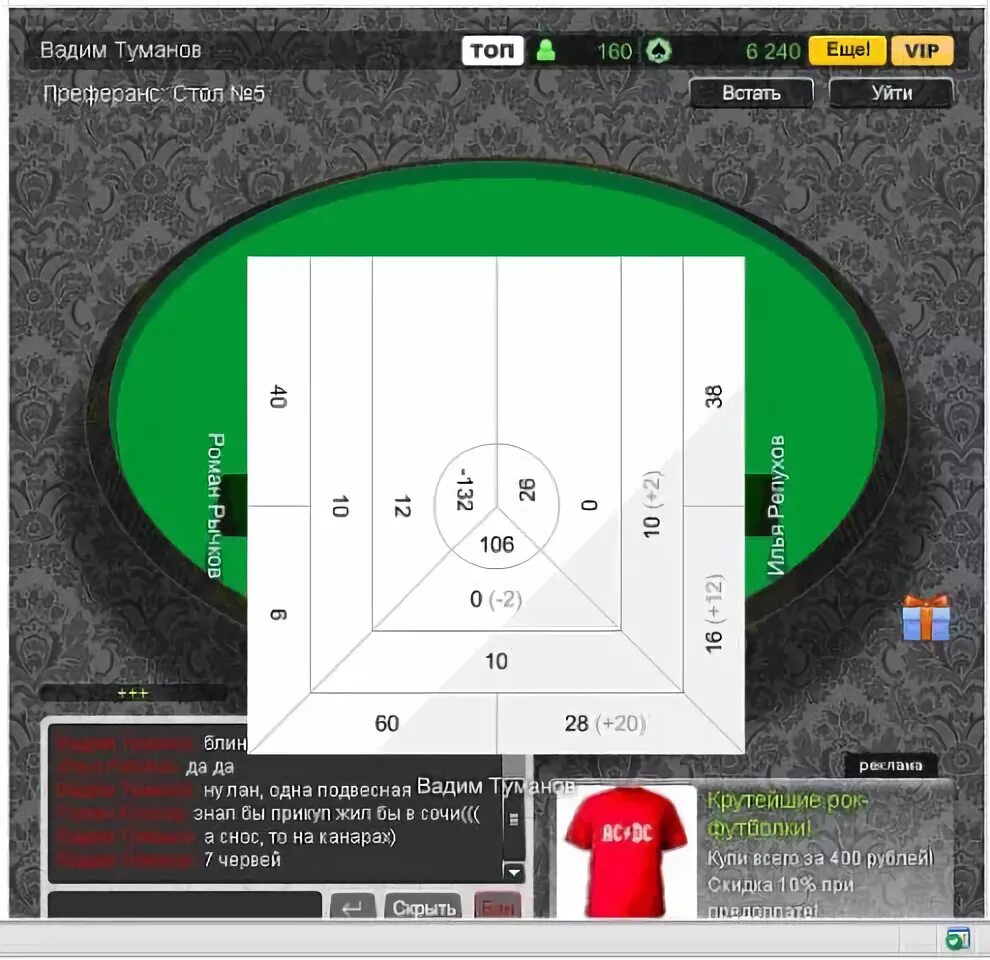Viewport: 990px width, 960px height.
Task: Click the 26 score in center circle
Action: 527,489
